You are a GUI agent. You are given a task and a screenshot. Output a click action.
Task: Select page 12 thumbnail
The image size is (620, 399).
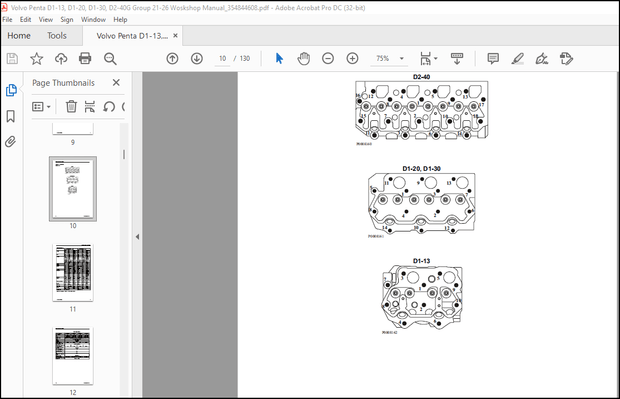[x=73, y=356]
